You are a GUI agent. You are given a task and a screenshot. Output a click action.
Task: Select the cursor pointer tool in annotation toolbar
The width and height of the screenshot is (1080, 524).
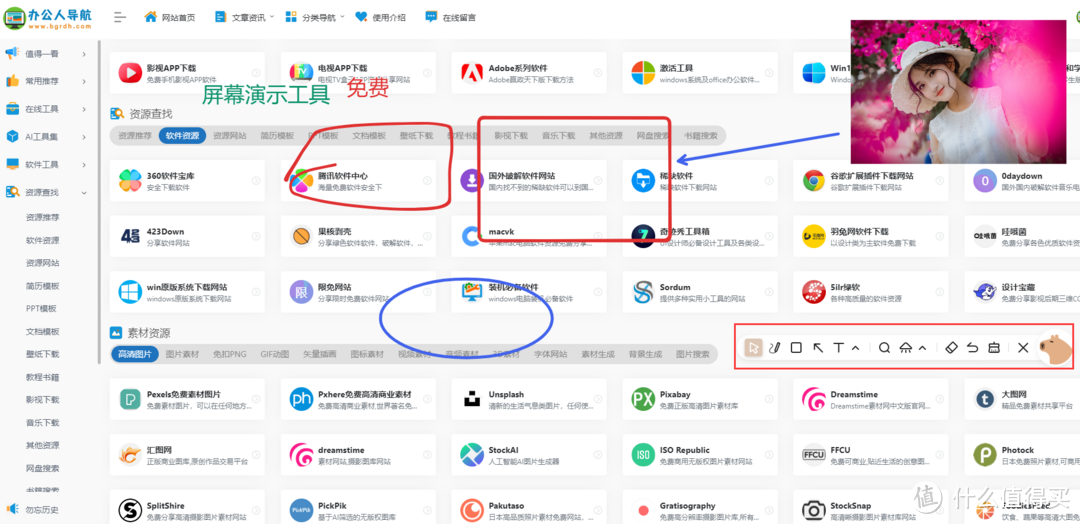(754, 348)
